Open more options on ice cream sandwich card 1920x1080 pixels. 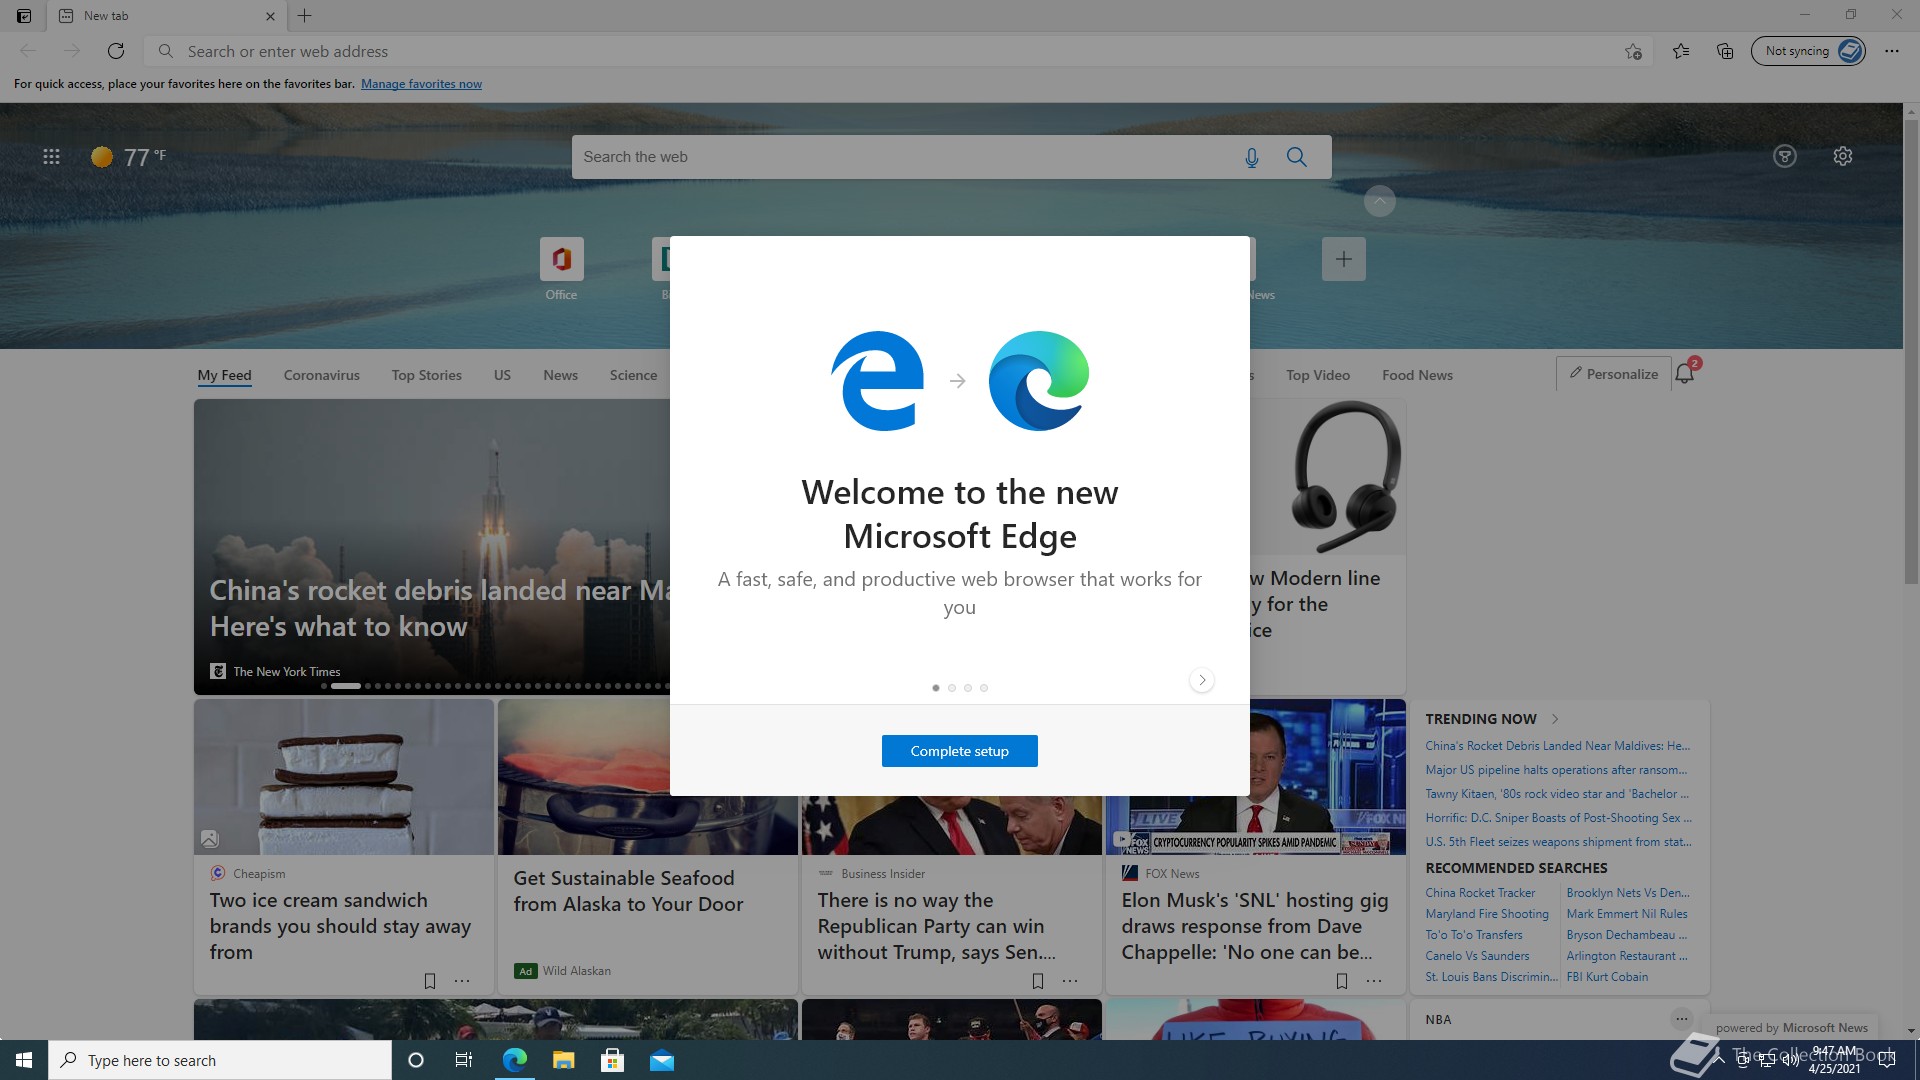462,981
